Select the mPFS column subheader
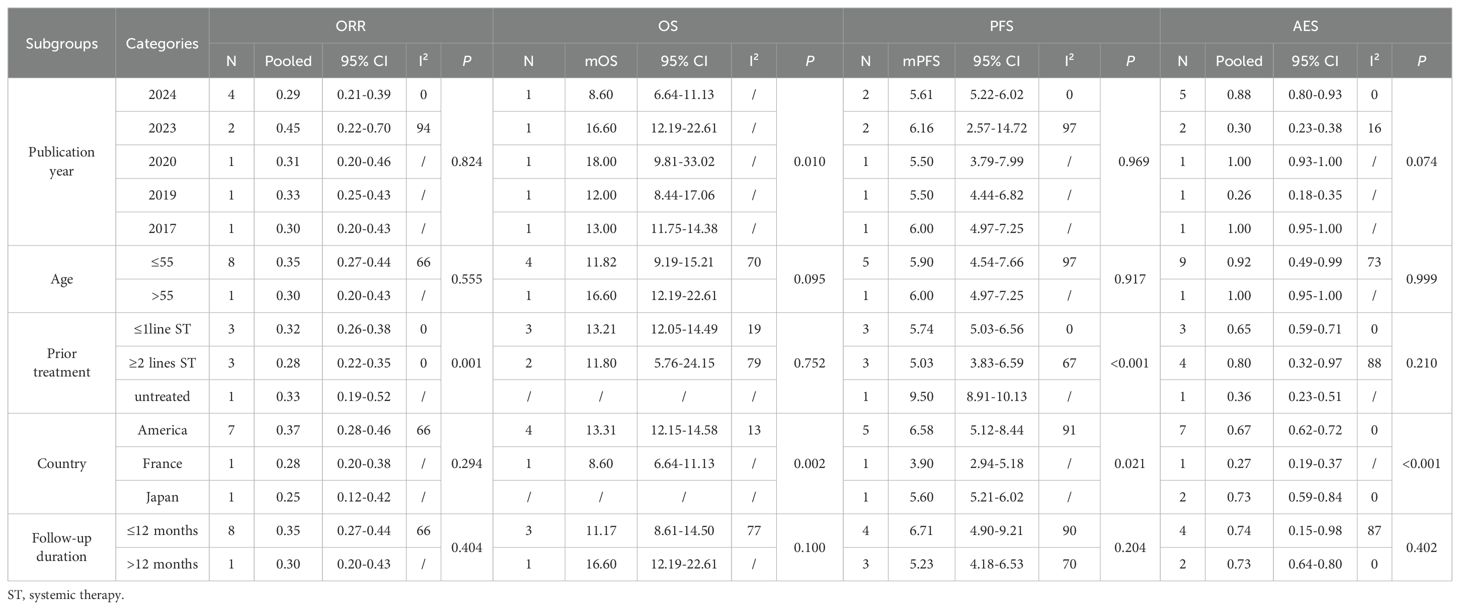 927,60
